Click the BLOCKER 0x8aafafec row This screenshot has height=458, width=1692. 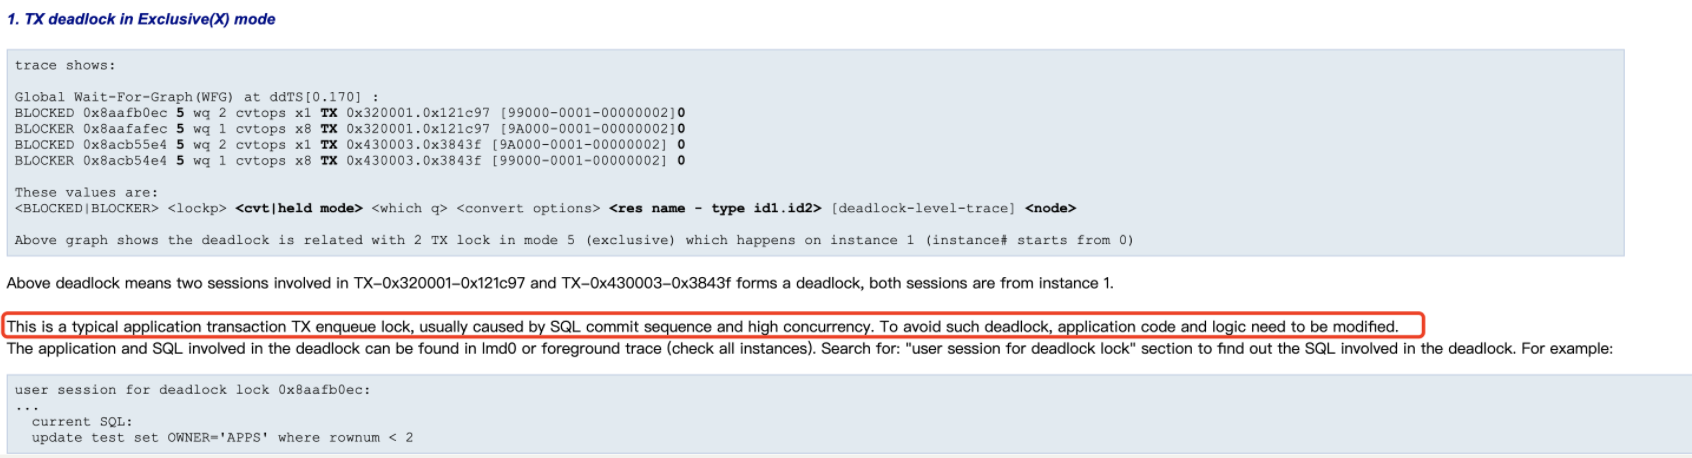tap(350, 129)
